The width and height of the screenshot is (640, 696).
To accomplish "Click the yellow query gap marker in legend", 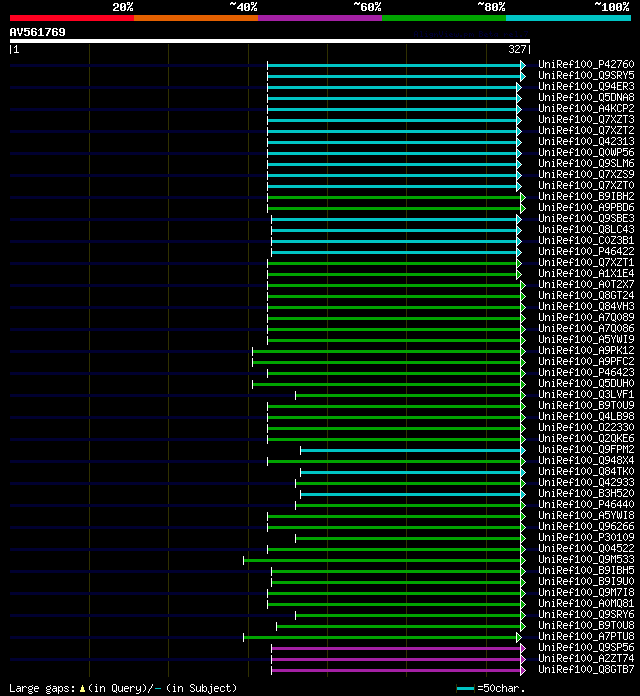I will (x=83, y=689).
